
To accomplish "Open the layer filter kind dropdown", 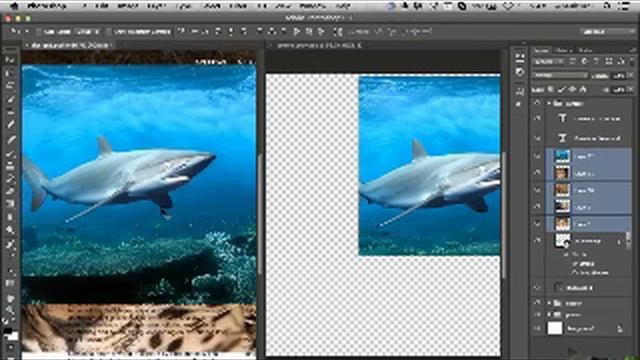I will pos(549,62).
